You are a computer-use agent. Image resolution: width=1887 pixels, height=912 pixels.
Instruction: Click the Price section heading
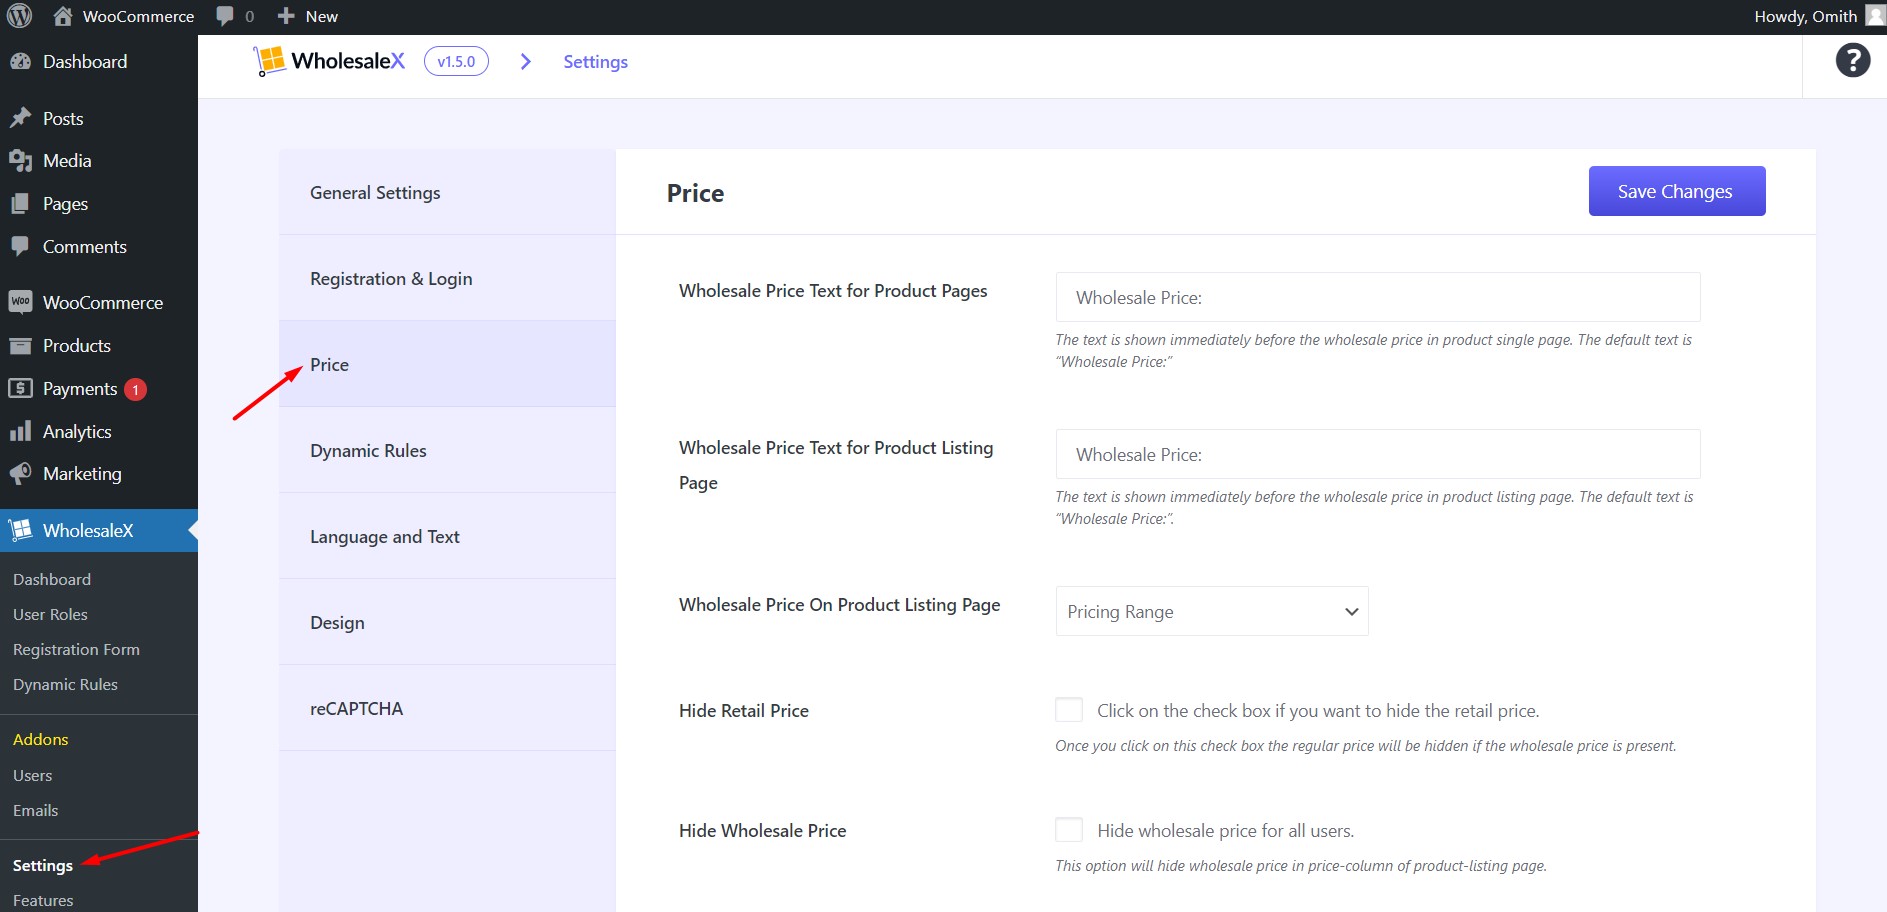695,193
